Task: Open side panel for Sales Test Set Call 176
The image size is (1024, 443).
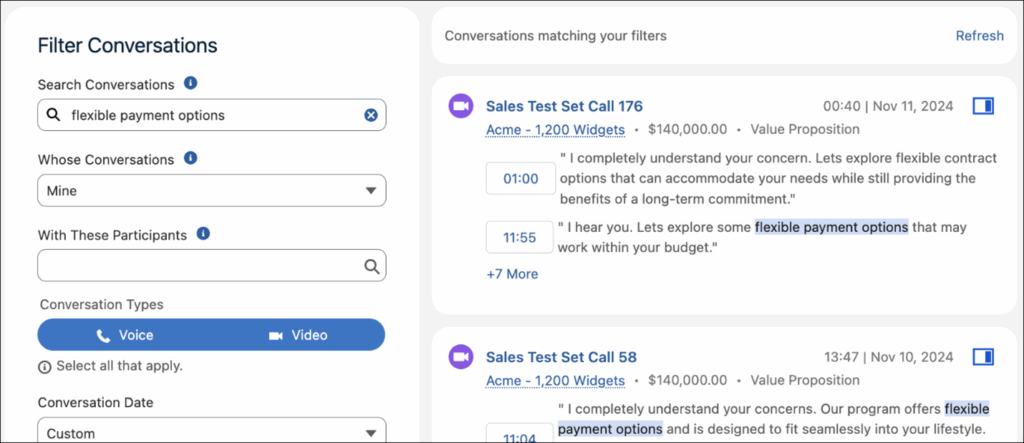Action: coord(983,105)
